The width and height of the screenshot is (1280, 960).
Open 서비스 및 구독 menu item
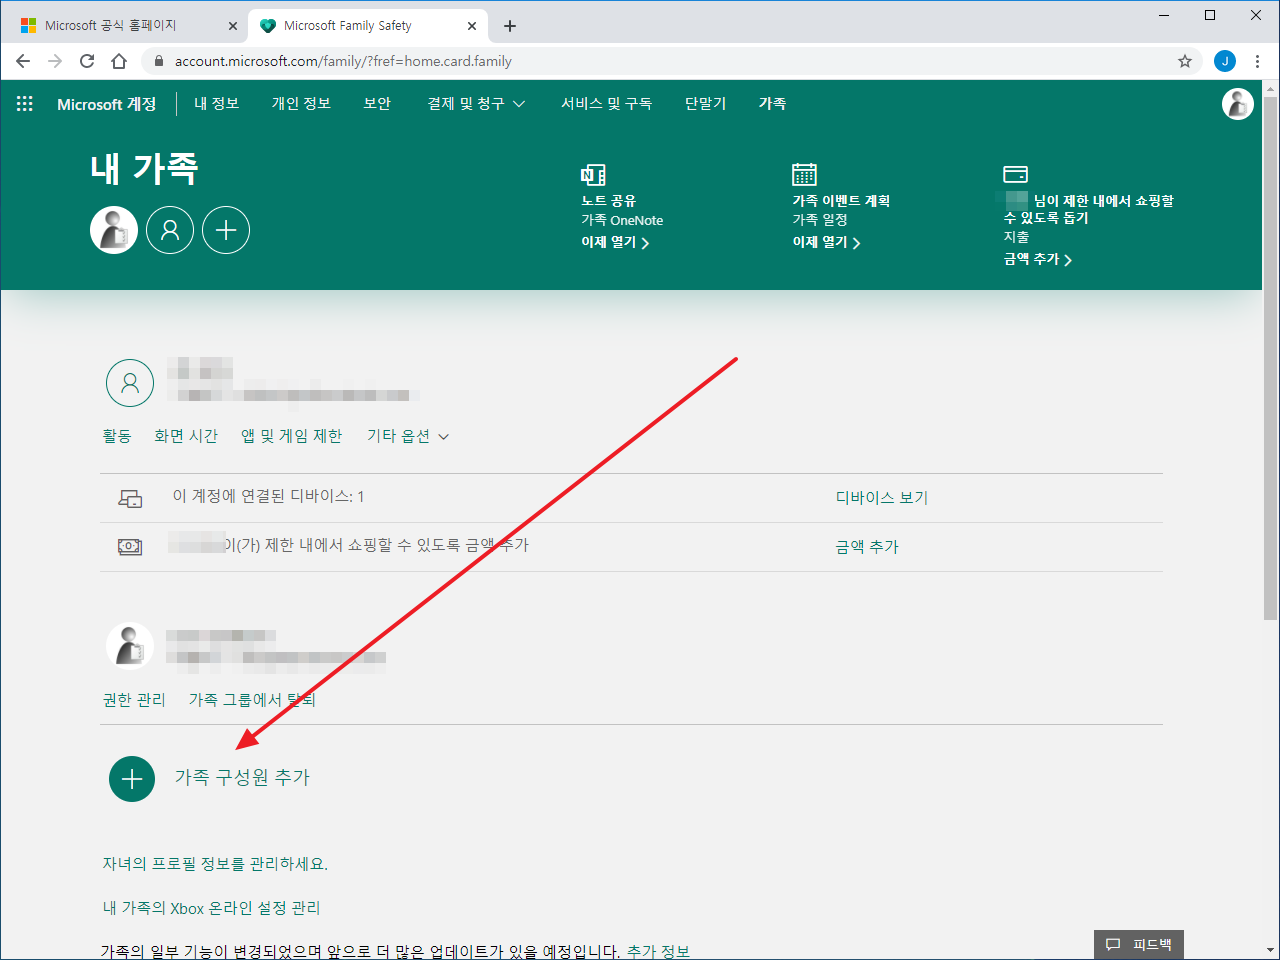(606, 104)
